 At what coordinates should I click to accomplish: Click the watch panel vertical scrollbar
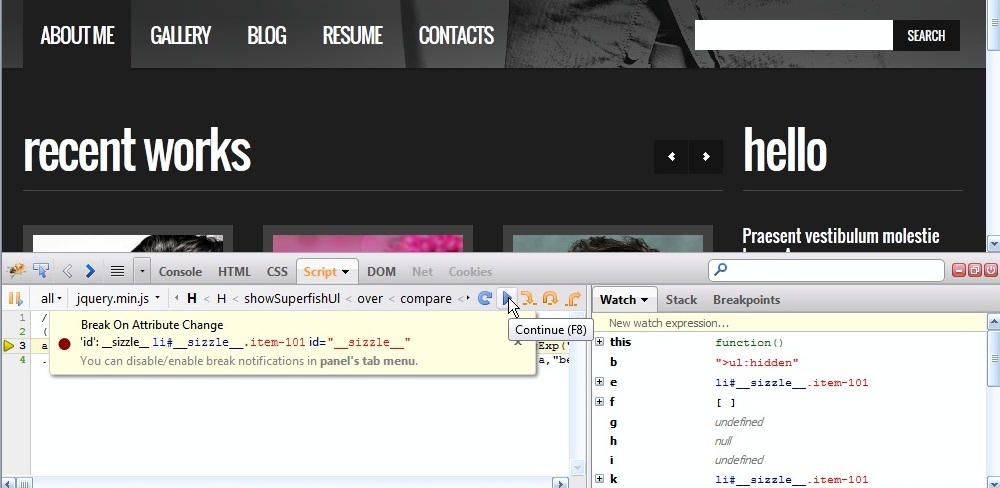coord(992,400)
